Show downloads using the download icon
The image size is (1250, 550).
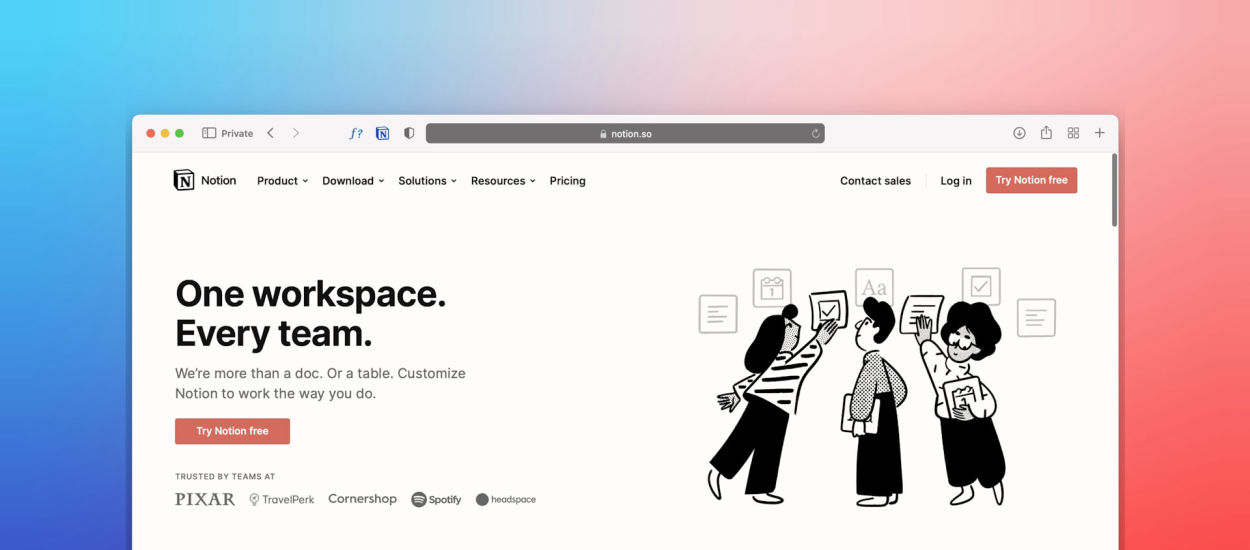[1019, 133]
